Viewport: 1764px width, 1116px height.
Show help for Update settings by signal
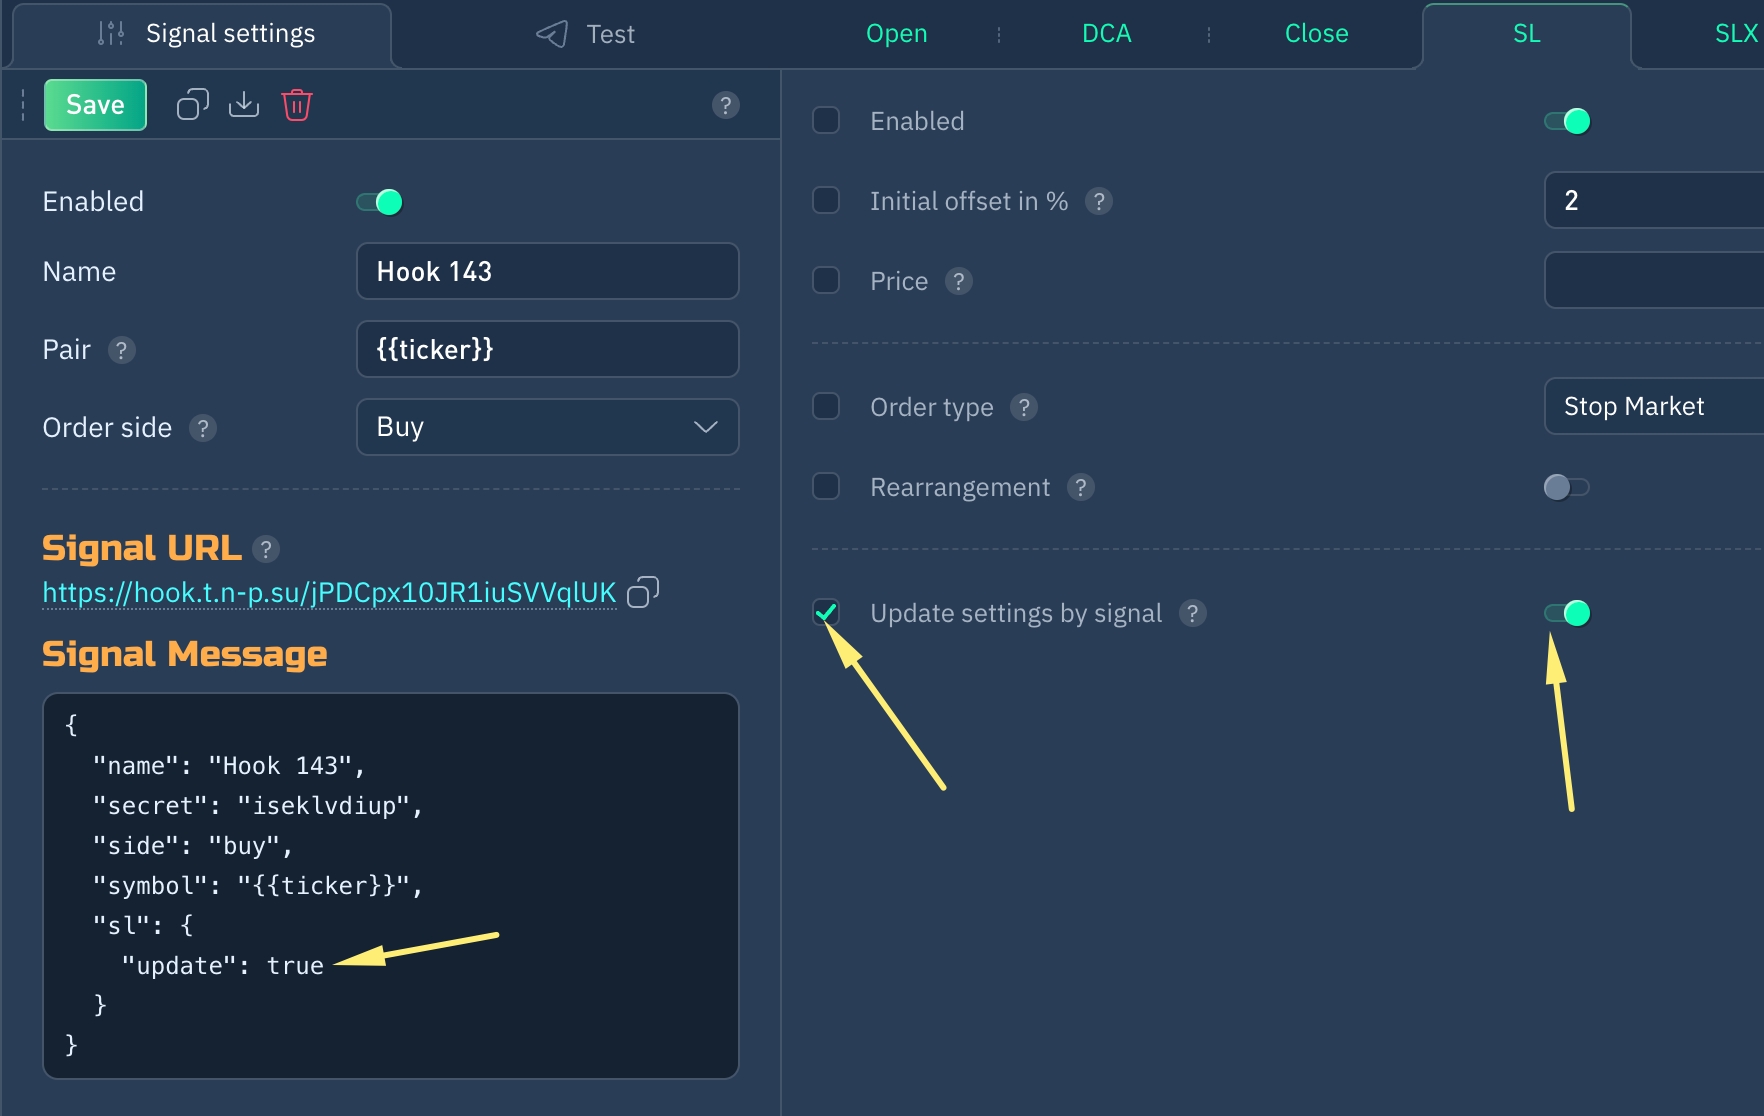1192,613
